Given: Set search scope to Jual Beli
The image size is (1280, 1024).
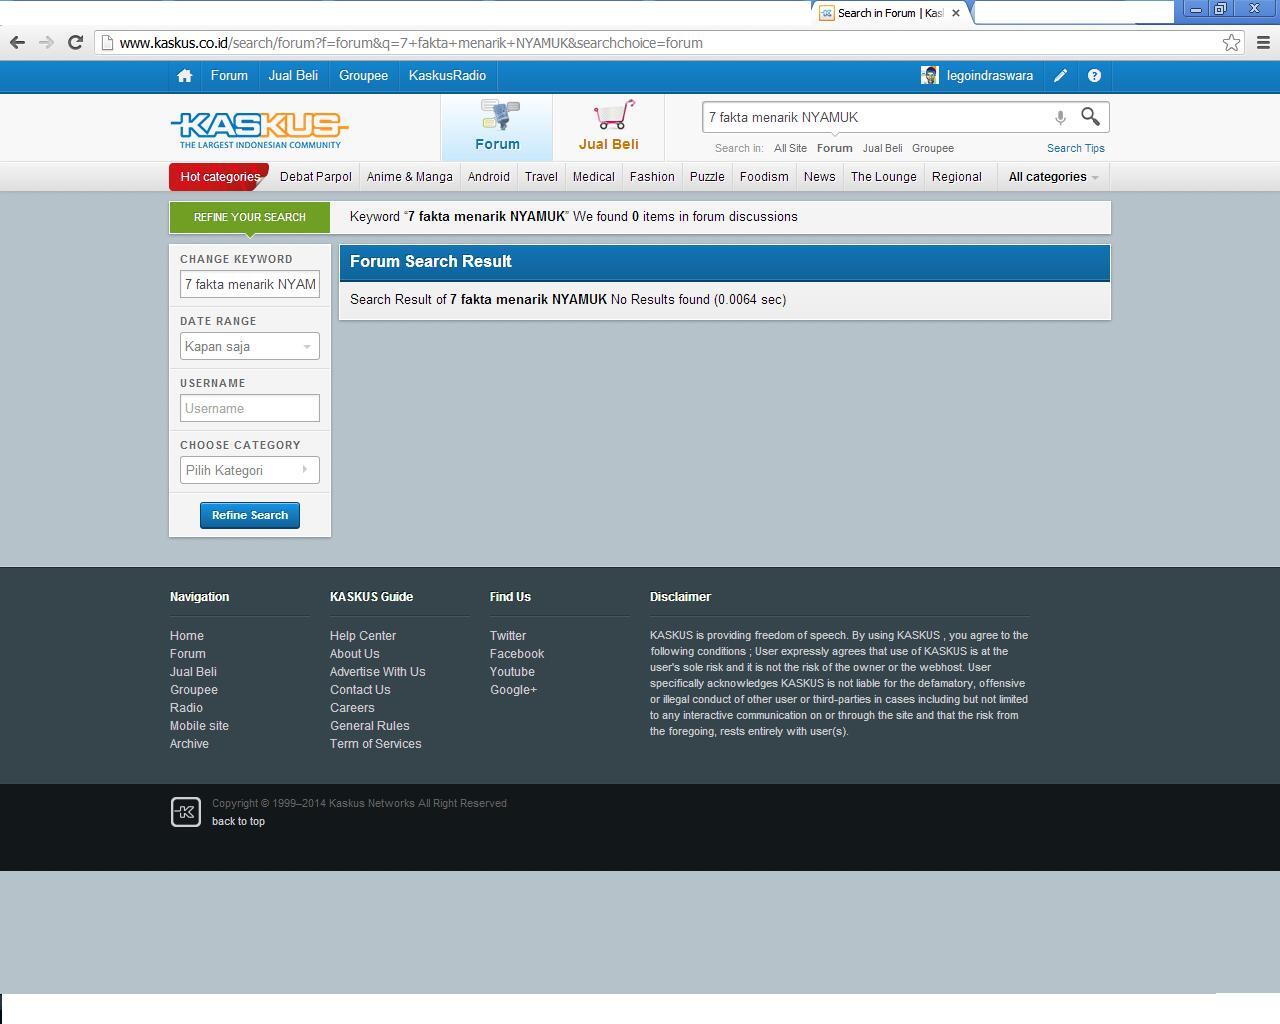Looking at the screenshot, I should (882, 148).
